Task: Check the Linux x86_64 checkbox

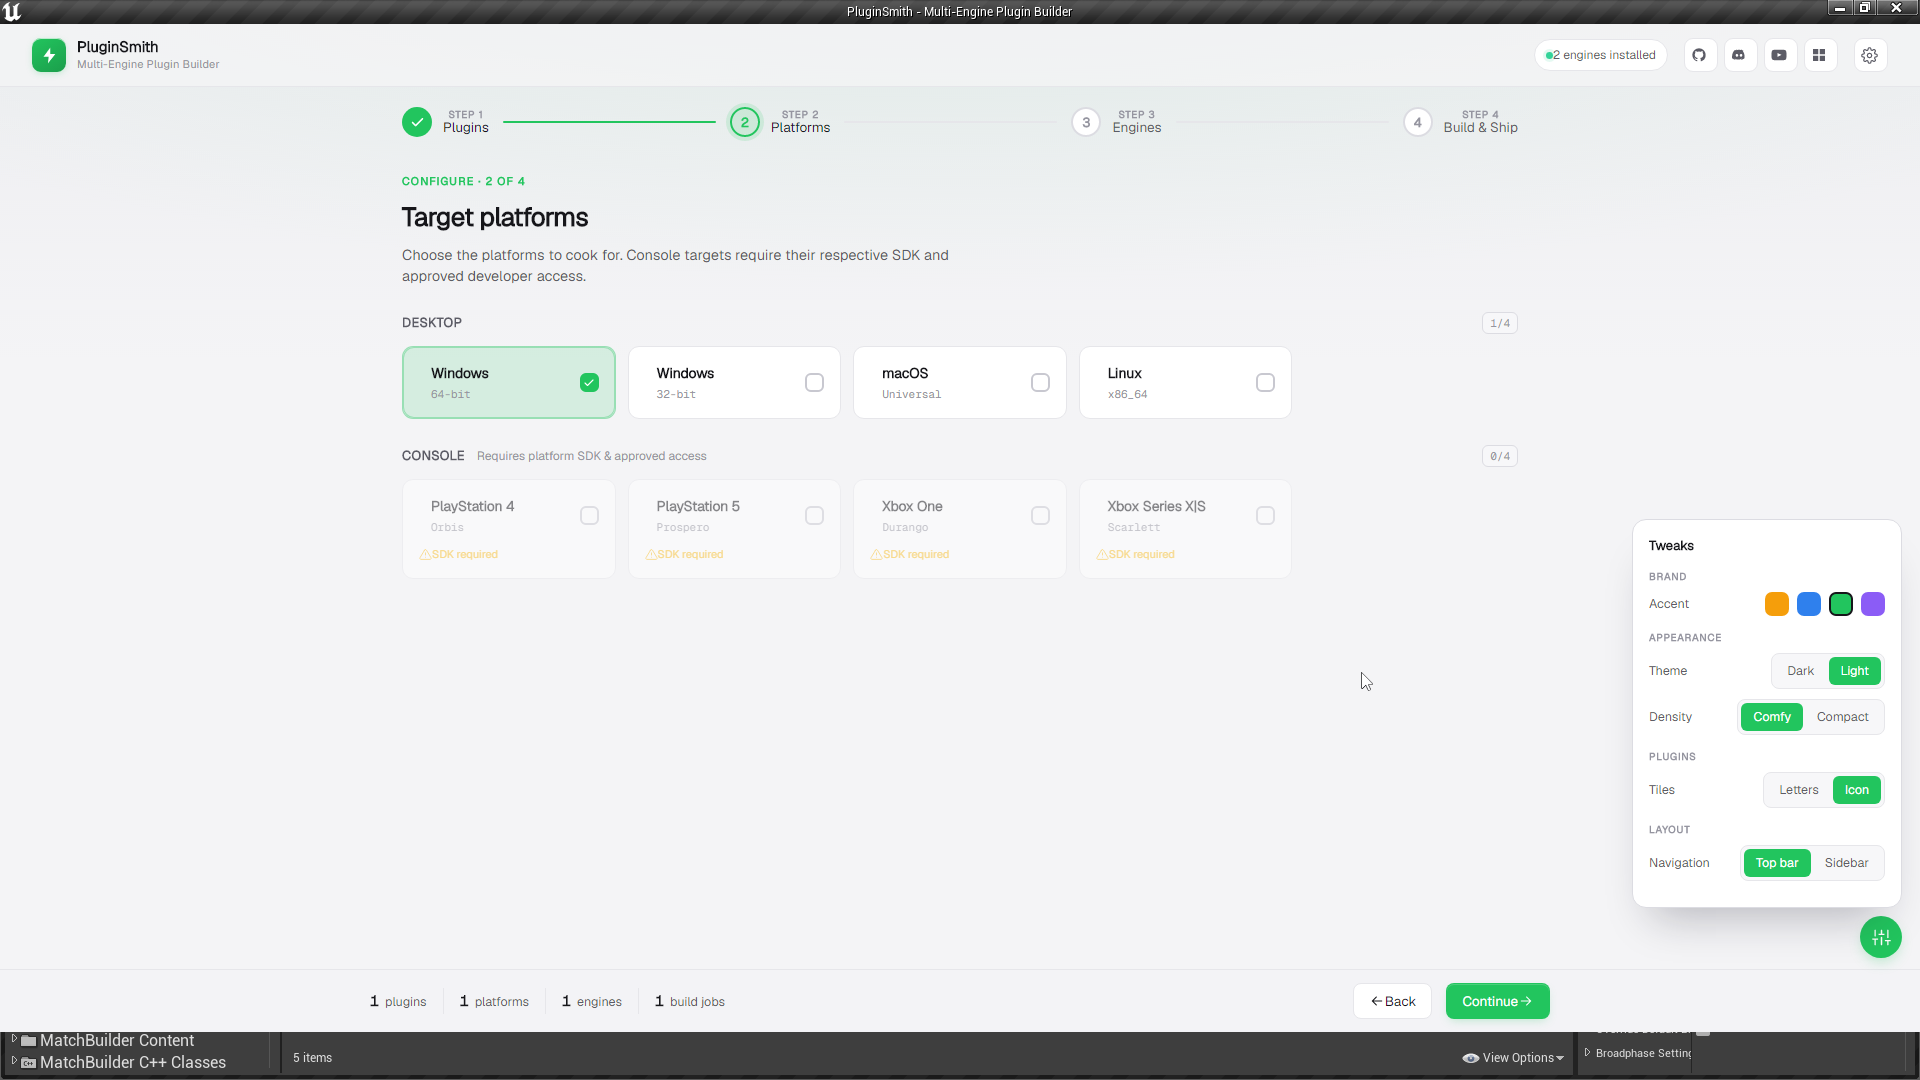Action: [x=1265, y=382]
